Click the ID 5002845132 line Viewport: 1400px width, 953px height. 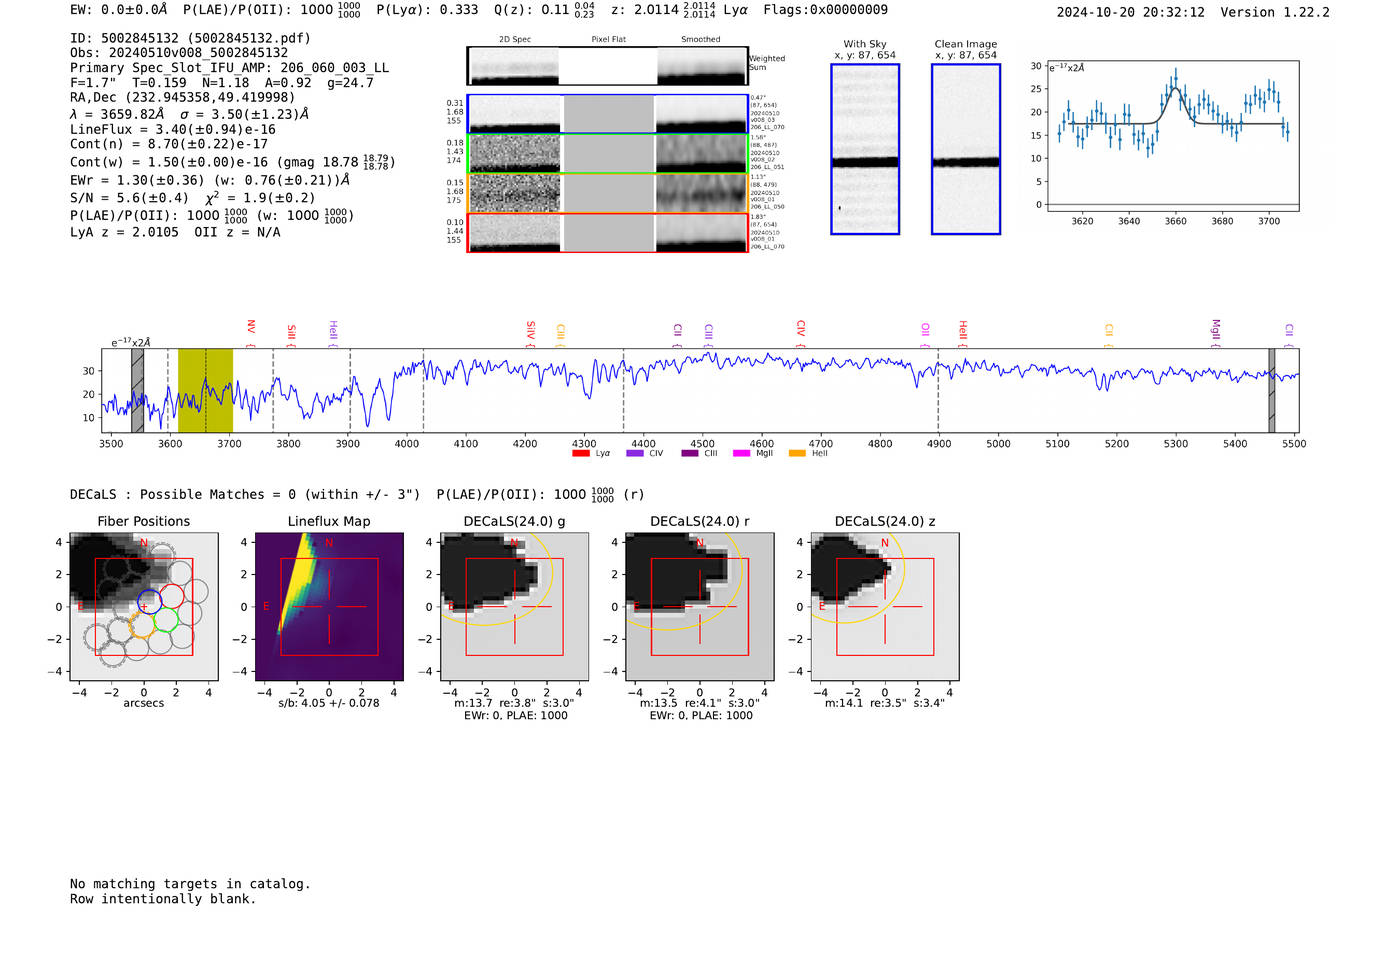point(190,38)
